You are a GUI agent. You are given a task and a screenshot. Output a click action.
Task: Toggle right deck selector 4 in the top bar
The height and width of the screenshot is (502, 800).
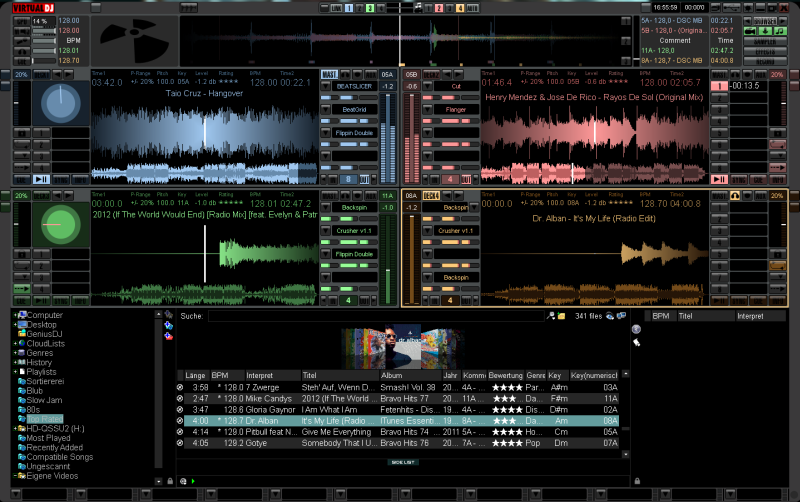[460, 8]
